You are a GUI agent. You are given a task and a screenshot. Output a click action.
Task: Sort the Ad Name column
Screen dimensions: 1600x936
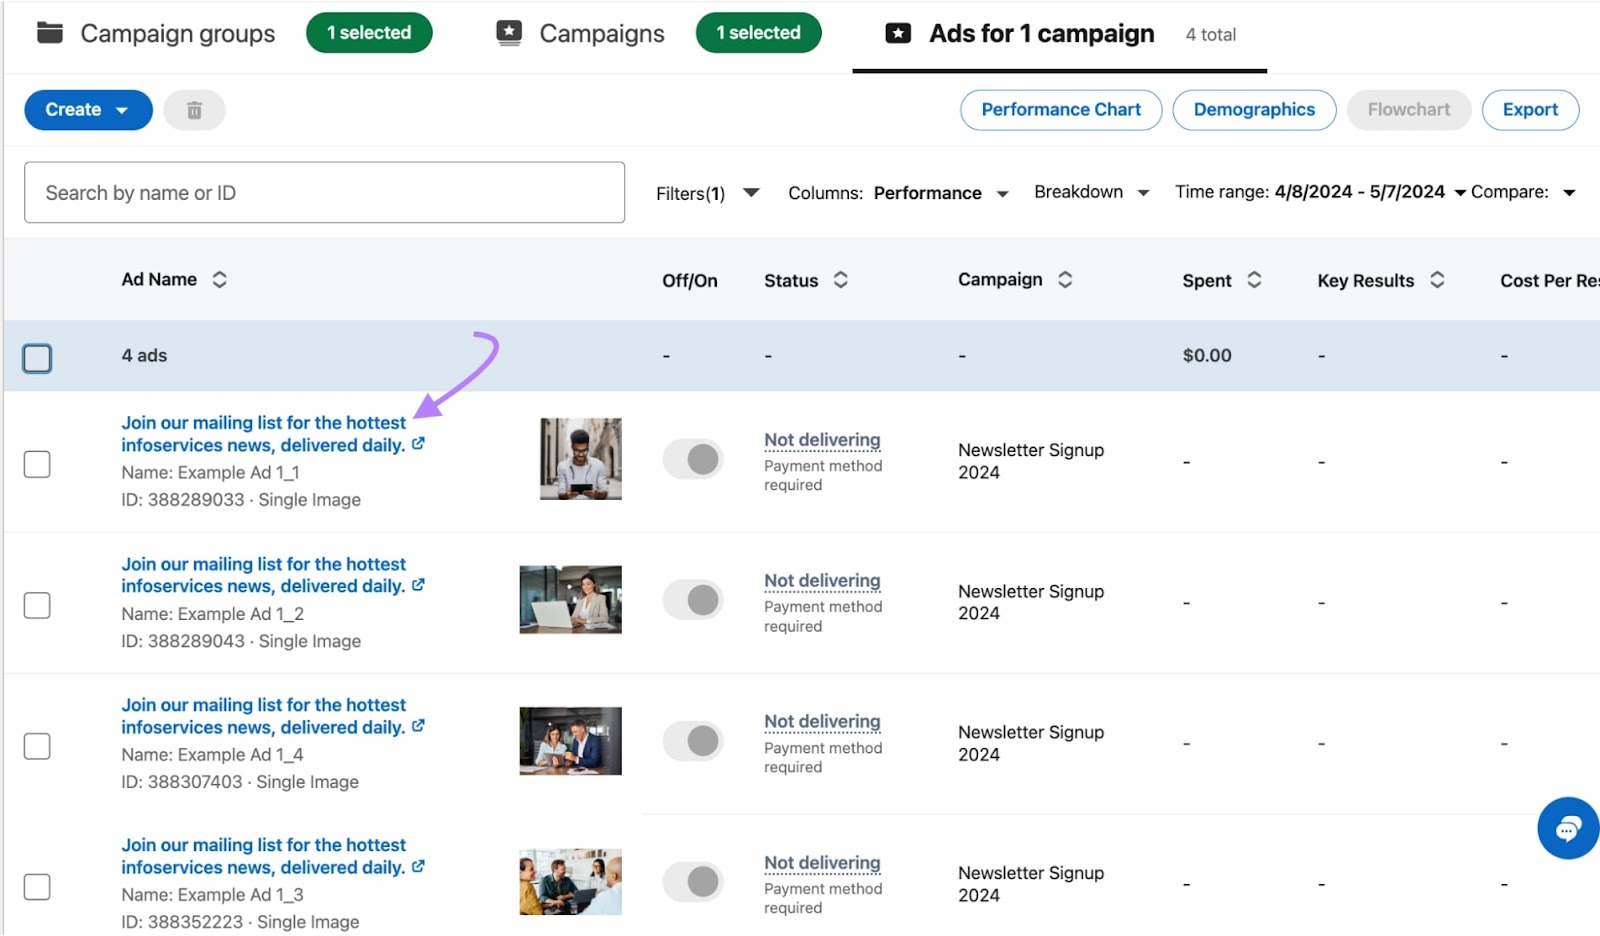click(220, 280)
